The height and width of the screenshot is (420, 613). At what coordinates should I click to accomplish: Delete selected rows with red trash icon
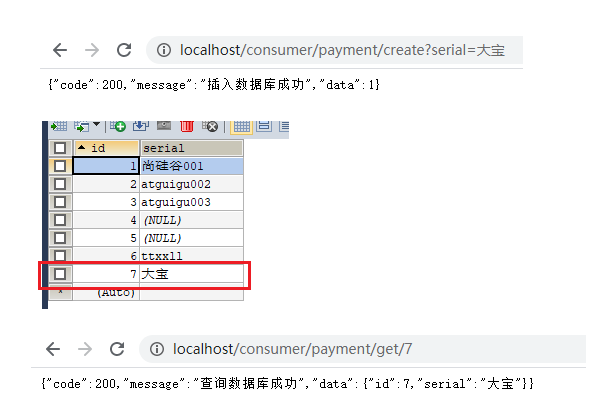click(x=187, y=126)
